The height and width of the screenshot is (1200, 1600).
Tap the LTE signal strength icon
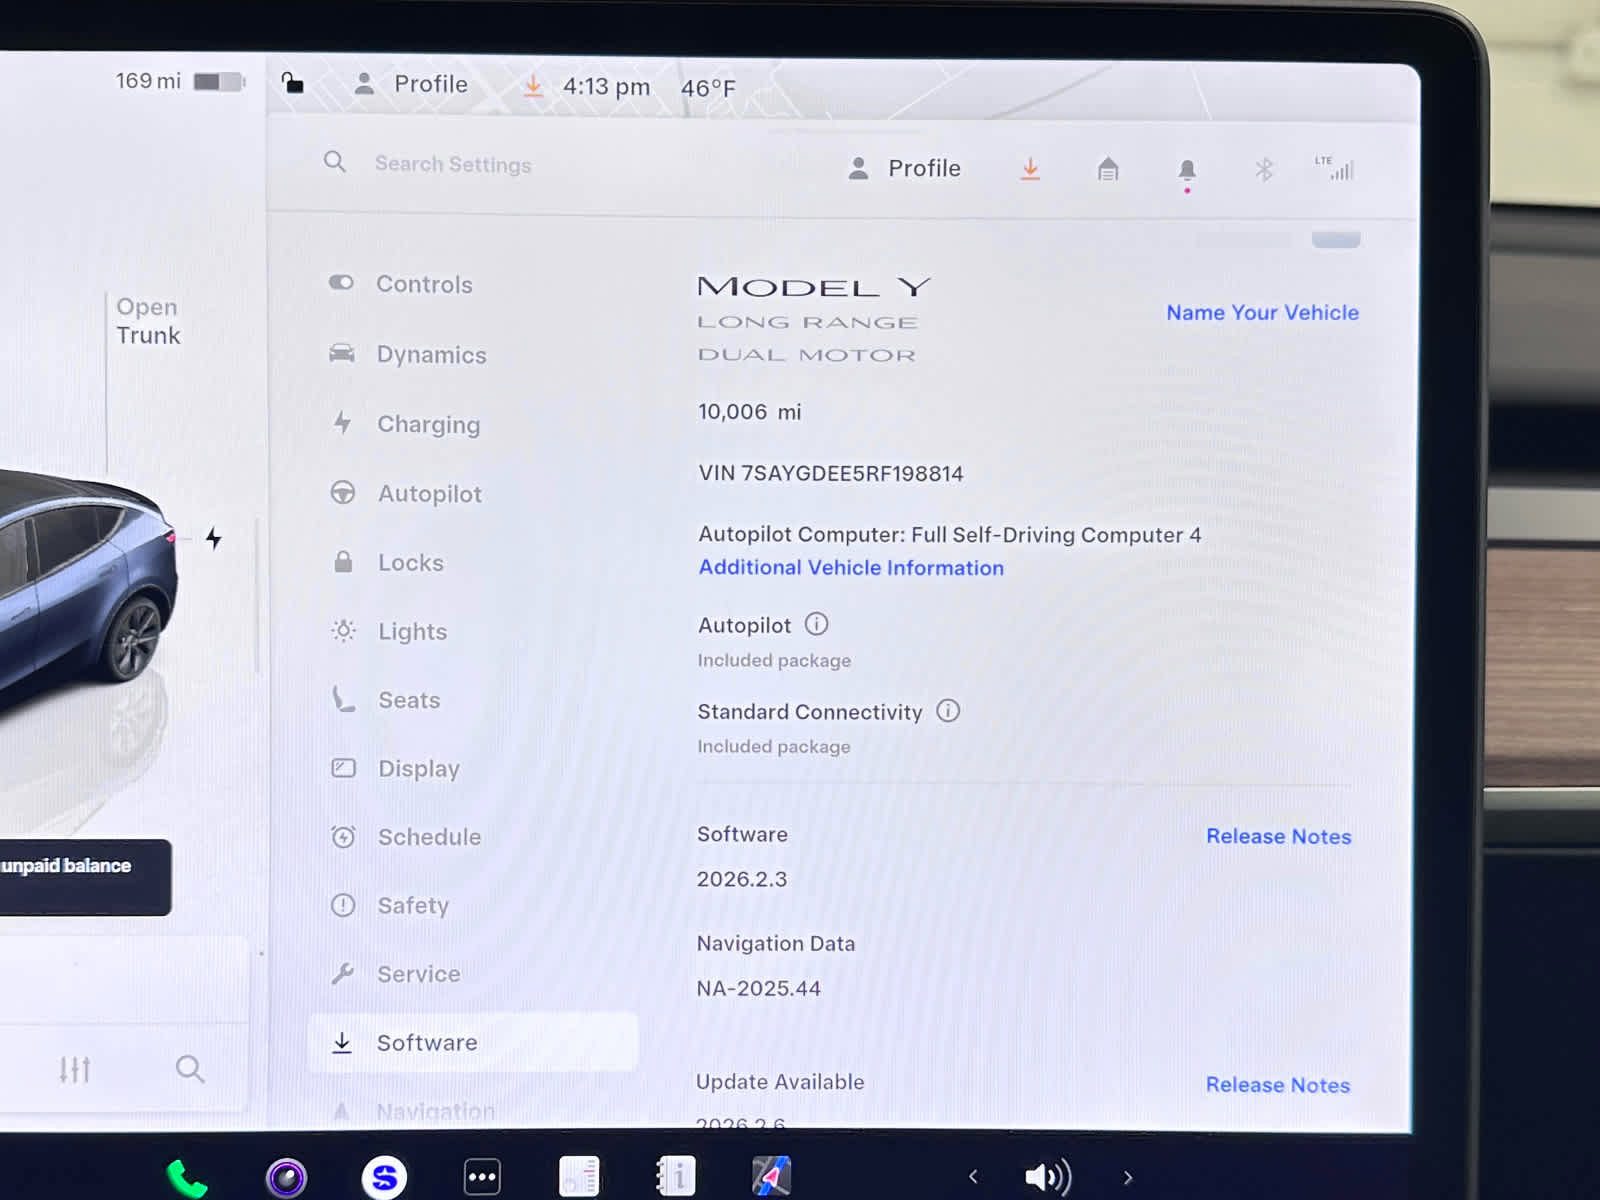point(1336,169)
